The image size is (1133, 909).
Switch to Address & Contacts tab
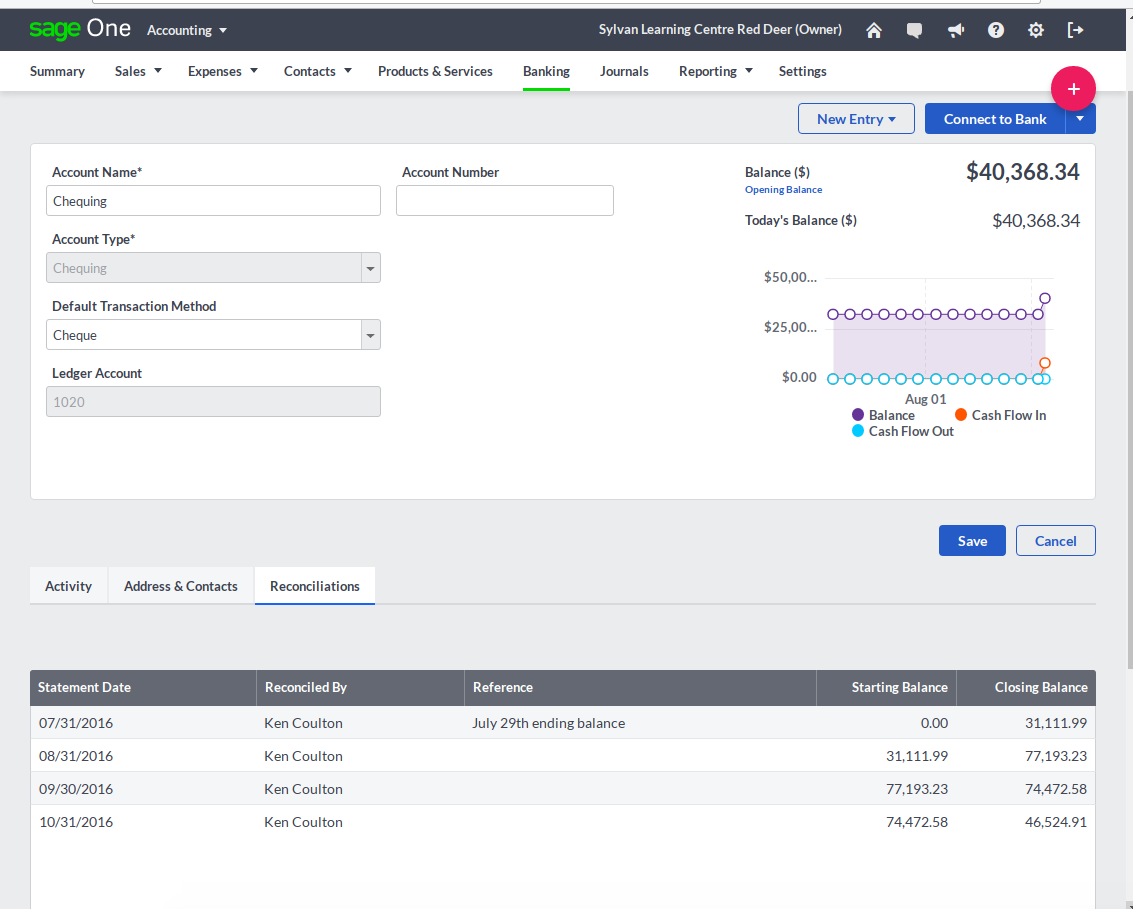(181, 586)
